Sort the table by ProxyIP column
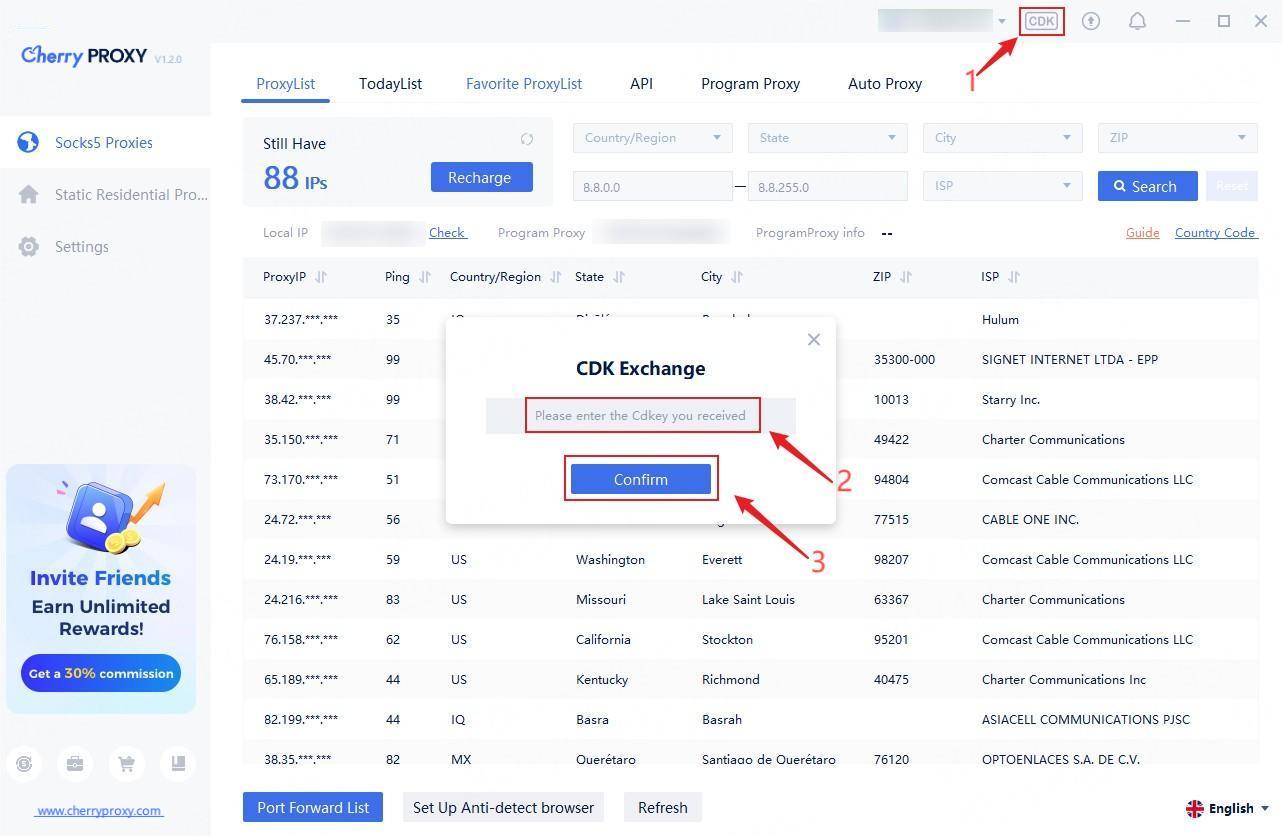 point(321,277)
